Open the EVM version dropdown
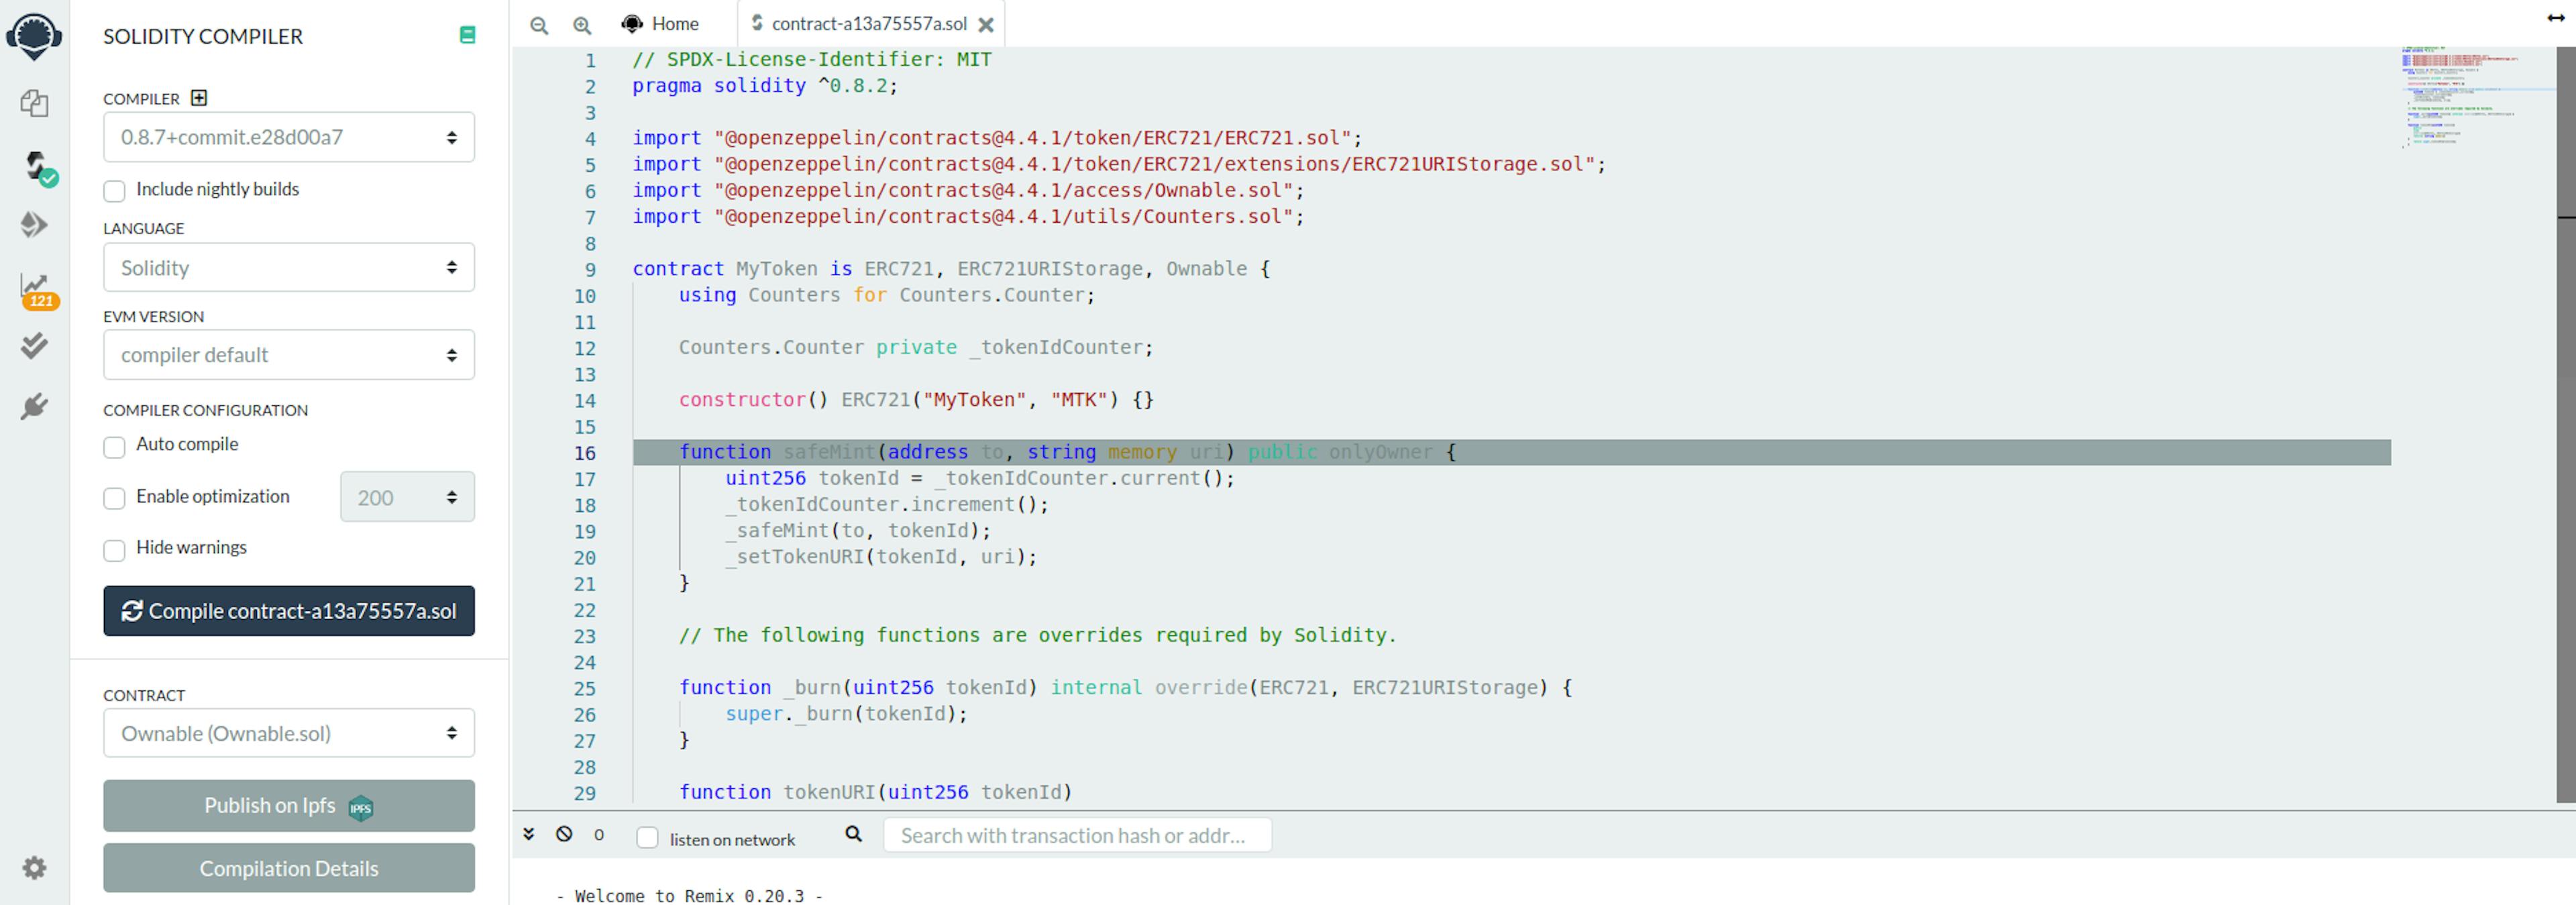 [289, 355]
